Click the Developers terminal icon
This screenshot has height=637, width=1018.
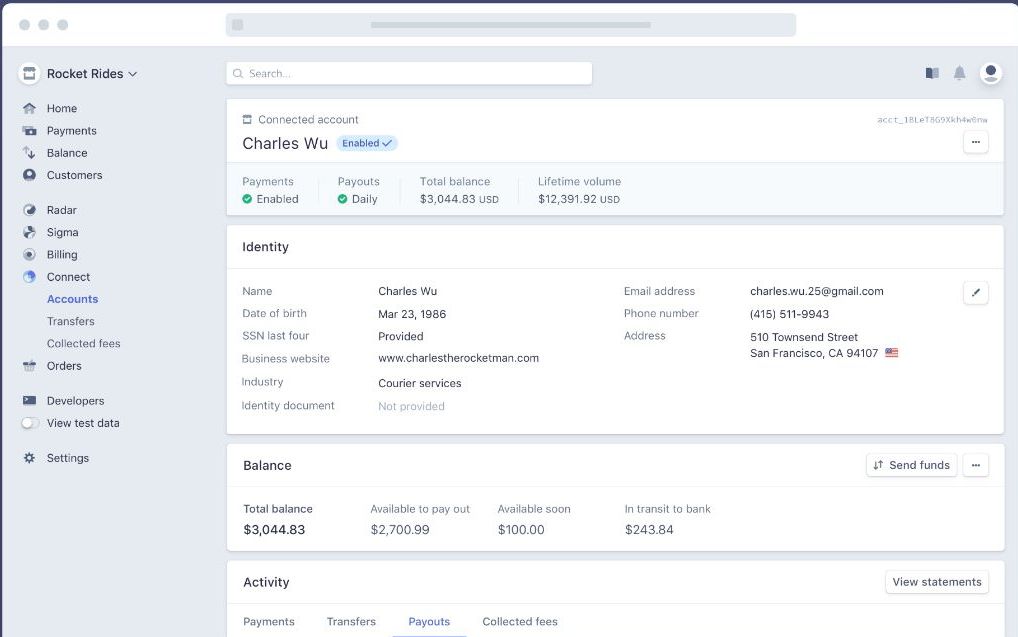[29, 401]
